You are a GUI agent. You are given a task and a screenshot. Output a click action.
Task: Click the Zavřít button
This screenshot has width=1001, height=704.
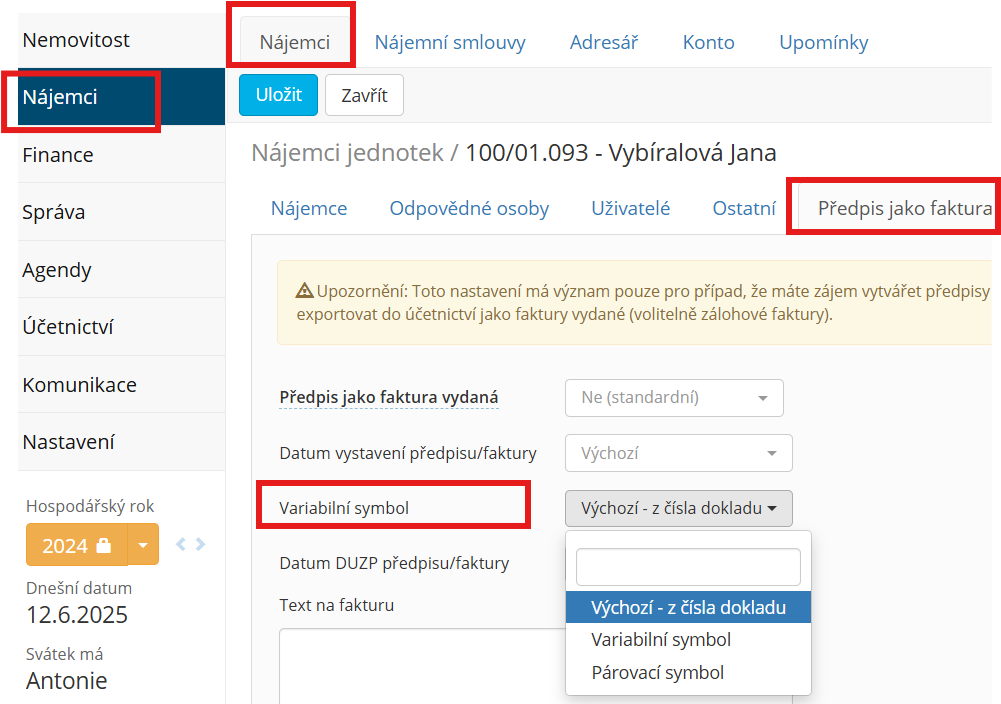coord(365,95)
